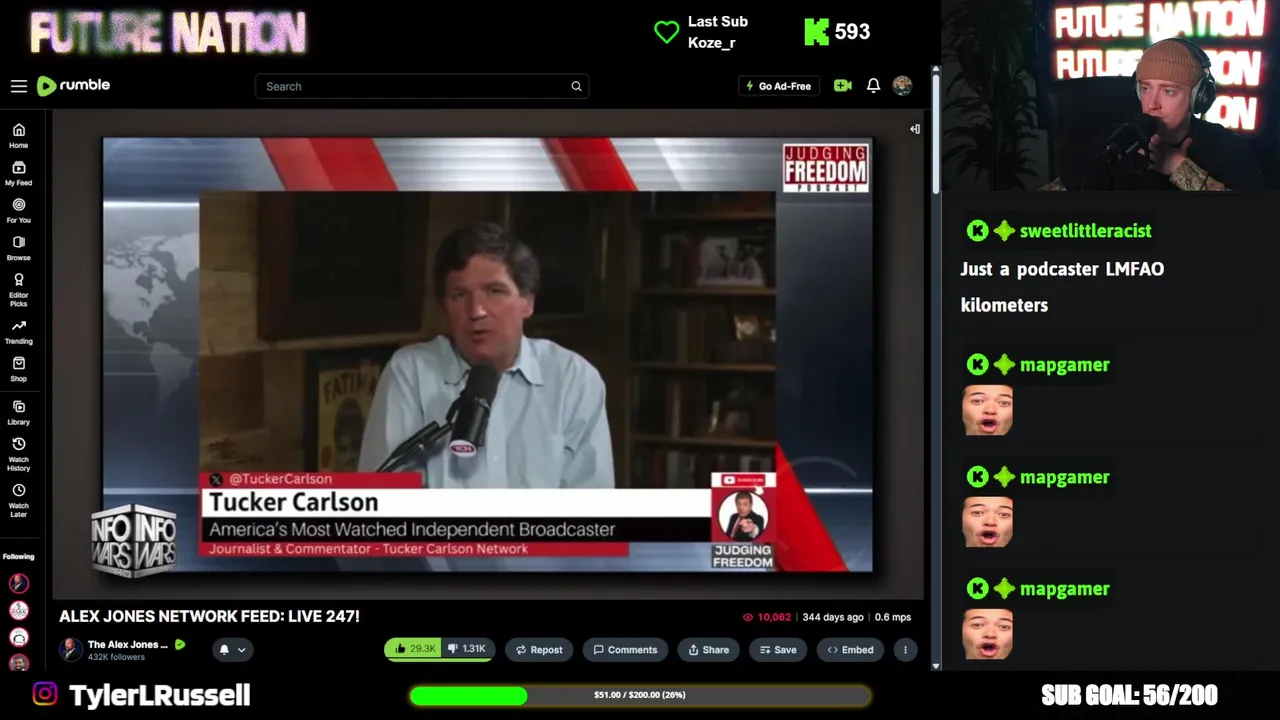Image resolution: width=1280 pixels, height=720 pixels.
Task: Click the 10,062 viewers count
Action: pos(767,617)
